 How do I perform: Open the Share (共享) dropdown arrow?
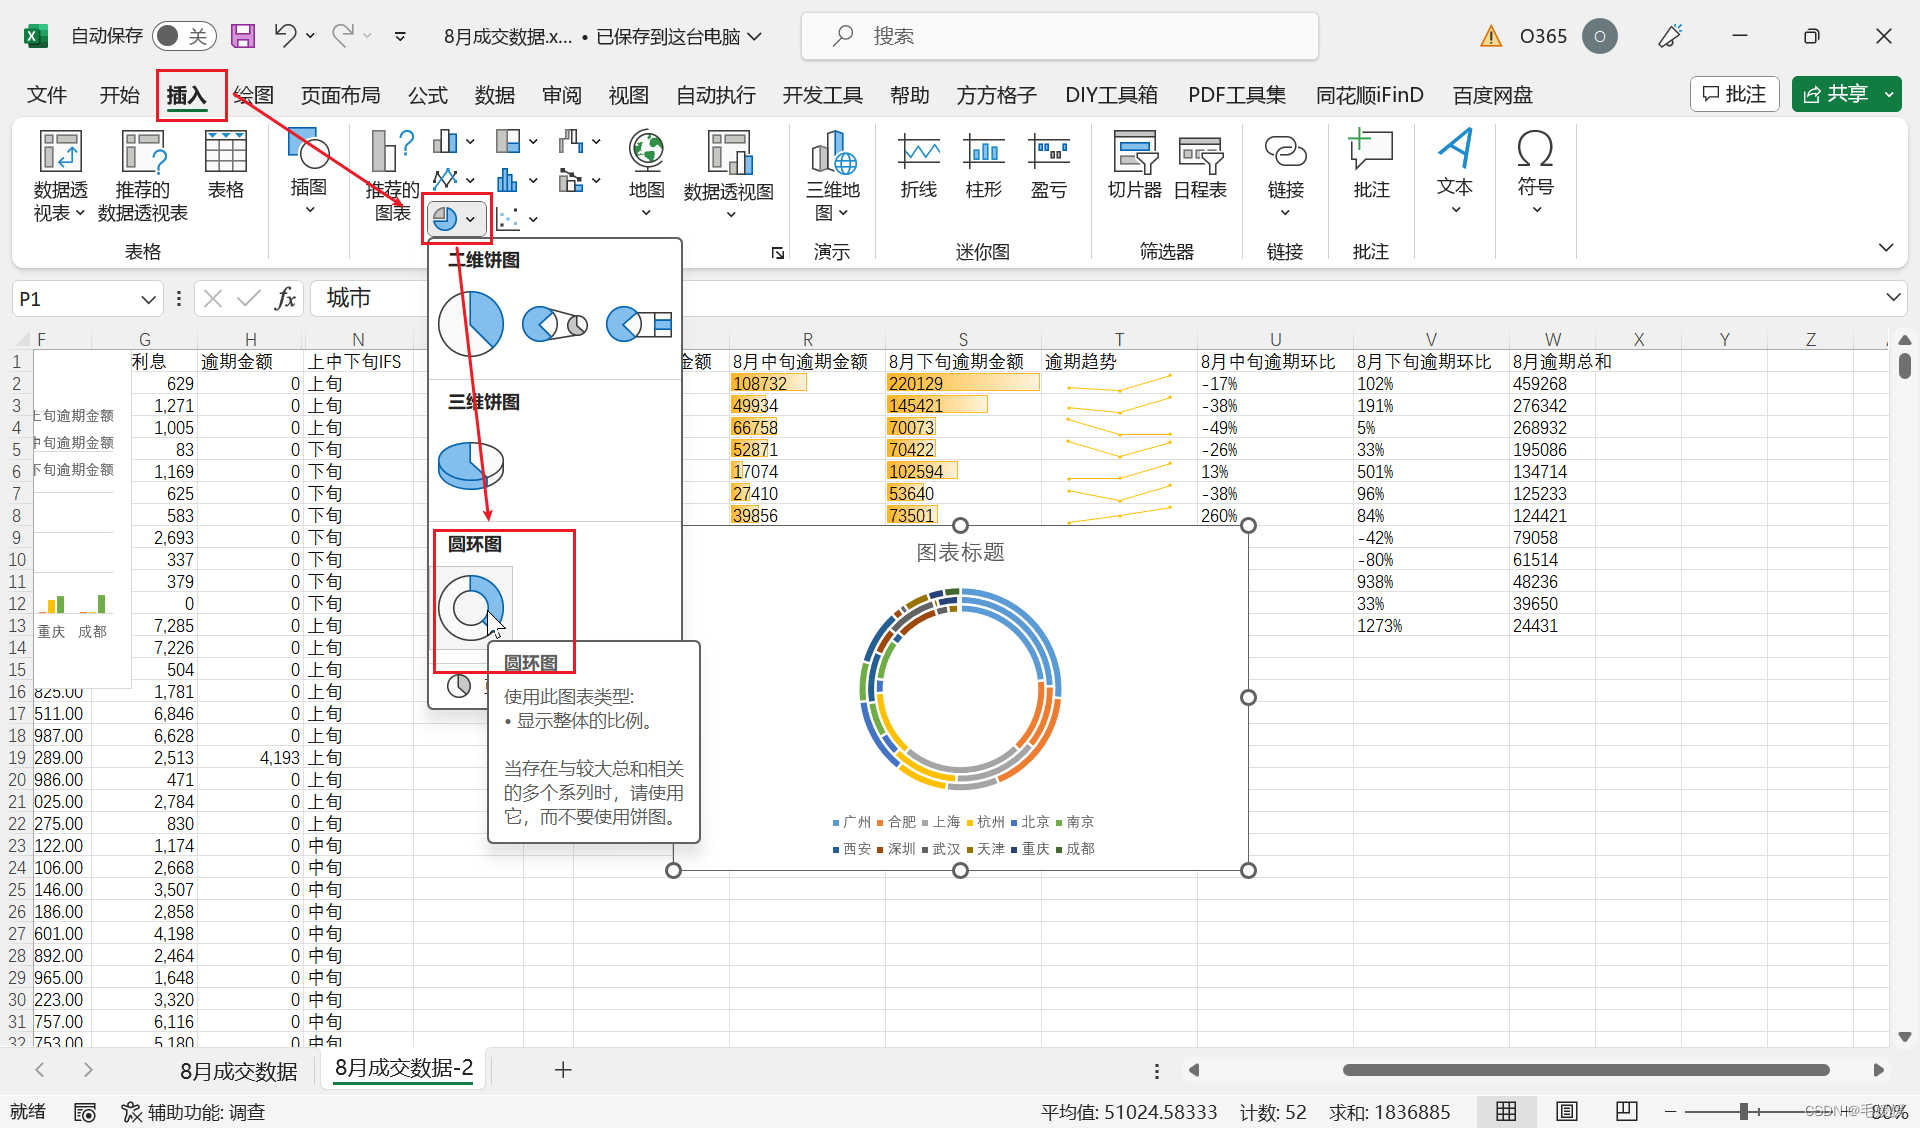tap(1889, 94)
